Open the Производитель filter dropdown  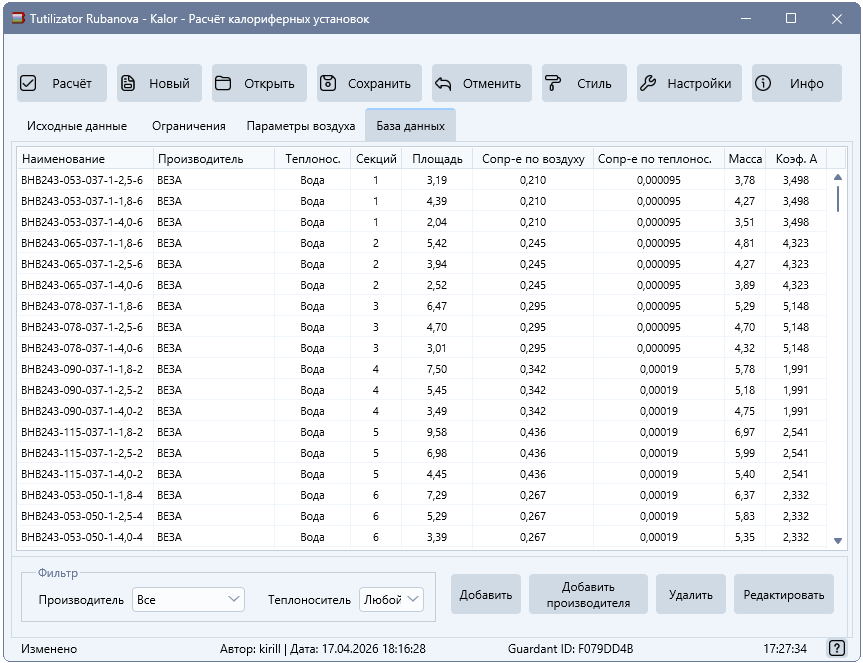point(188,599)
